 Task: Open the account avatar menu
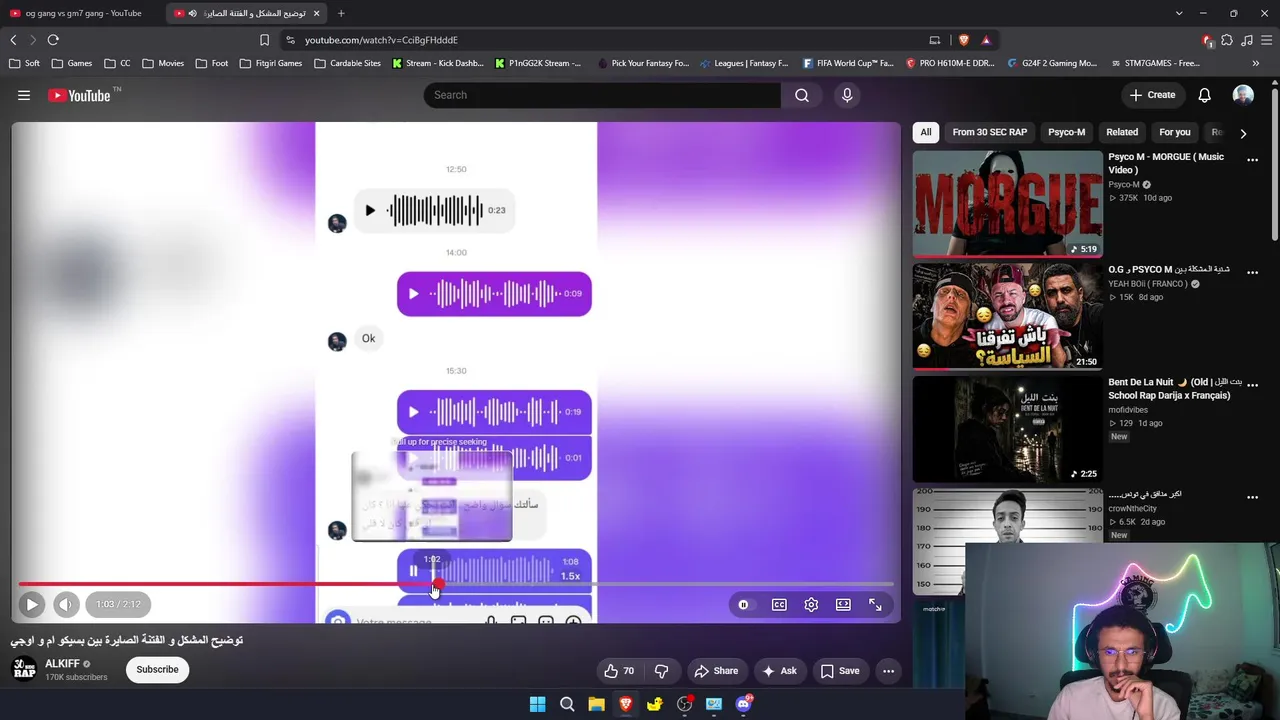[1243, 95]
